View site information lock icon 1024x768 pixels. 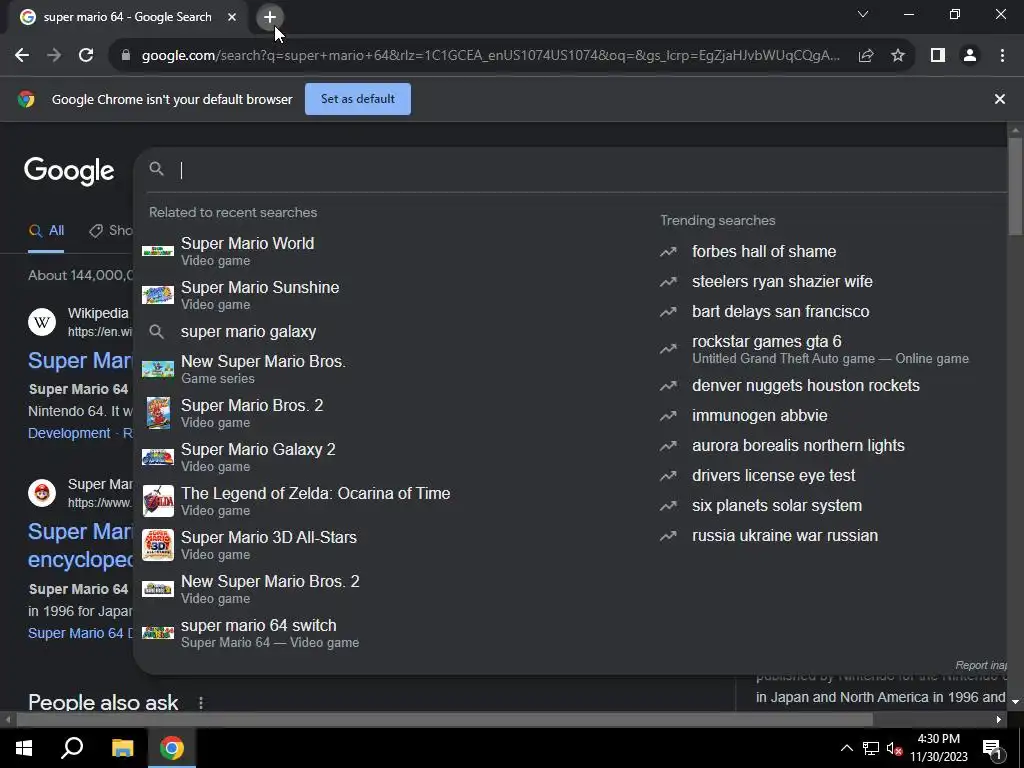pos(126,56)
